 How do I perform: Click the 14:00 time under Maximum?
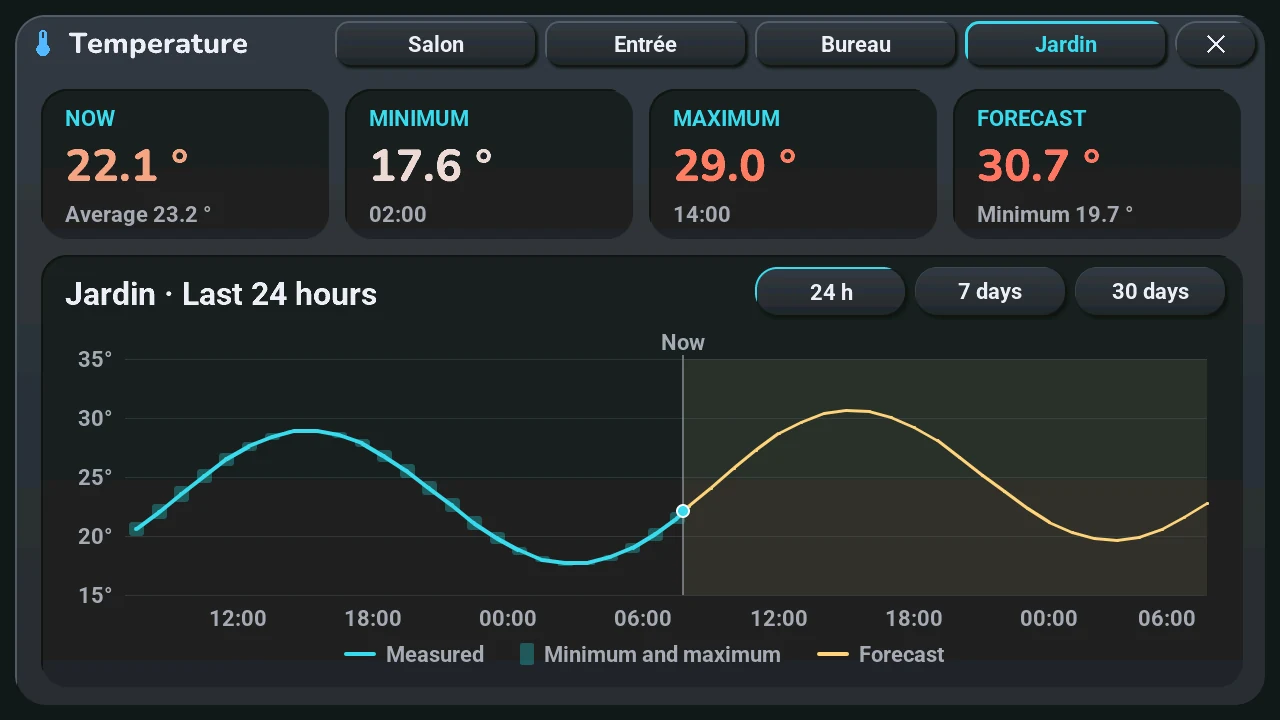point(702,214)
